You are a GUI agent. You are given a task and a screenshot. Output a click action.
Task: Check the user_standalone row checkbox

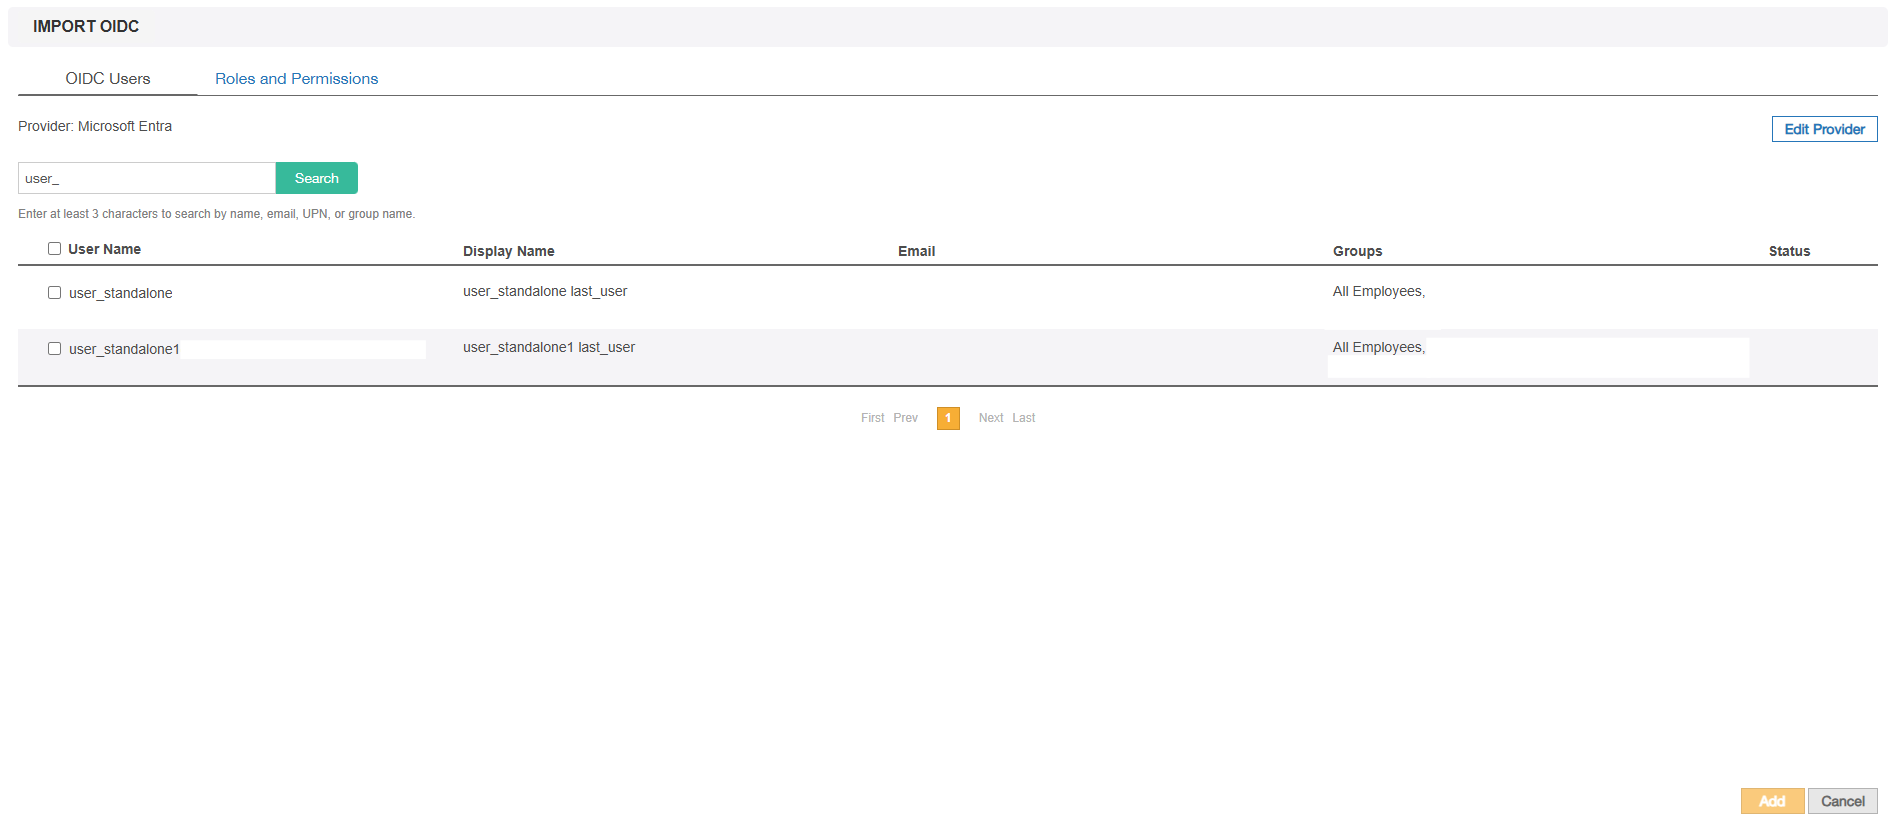tap(54, 293)
